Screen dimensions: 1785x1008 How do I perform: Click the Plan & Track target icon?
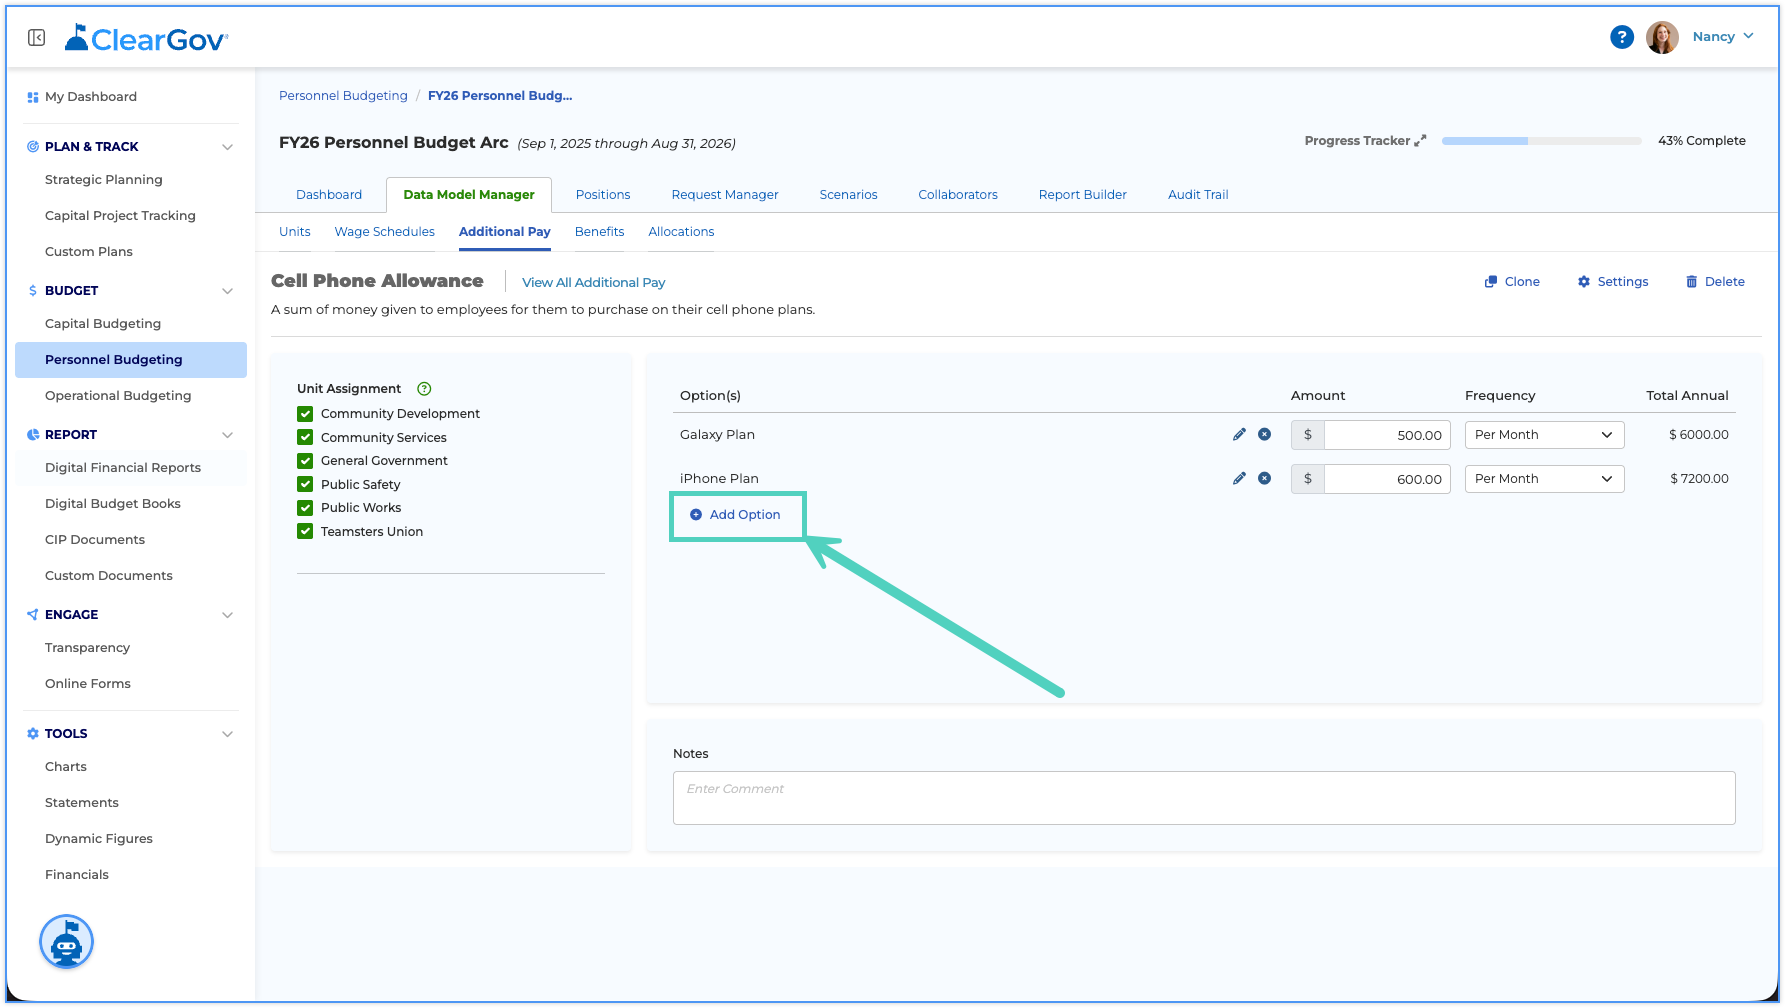pyautogui.click(x=33, y=146)
